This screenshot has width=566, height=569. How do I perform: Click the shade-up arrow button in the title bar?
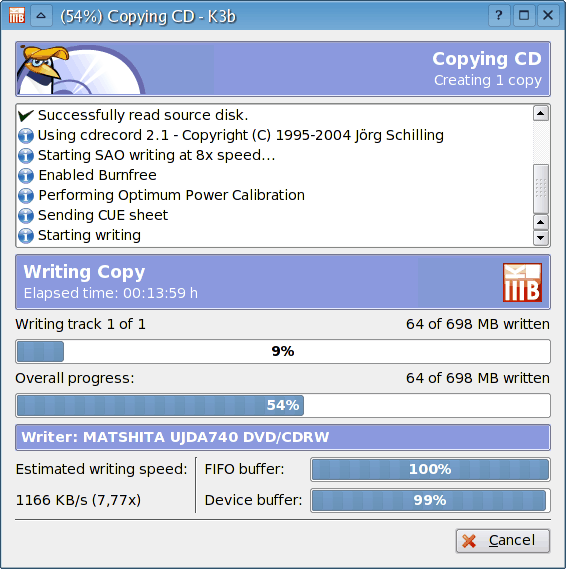pyautogui.click(x=41, y=16)
